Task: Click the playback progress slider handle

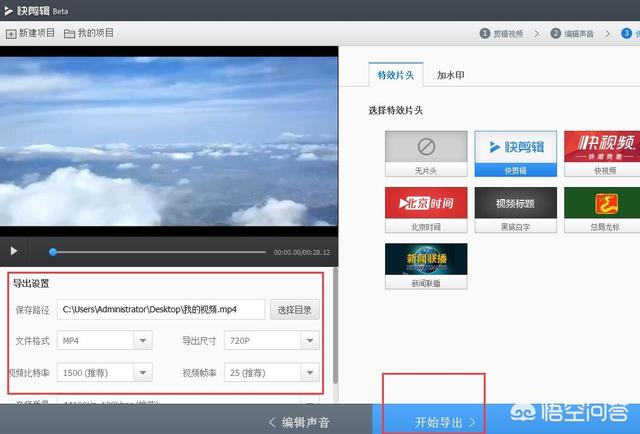Action: point(53,252)
